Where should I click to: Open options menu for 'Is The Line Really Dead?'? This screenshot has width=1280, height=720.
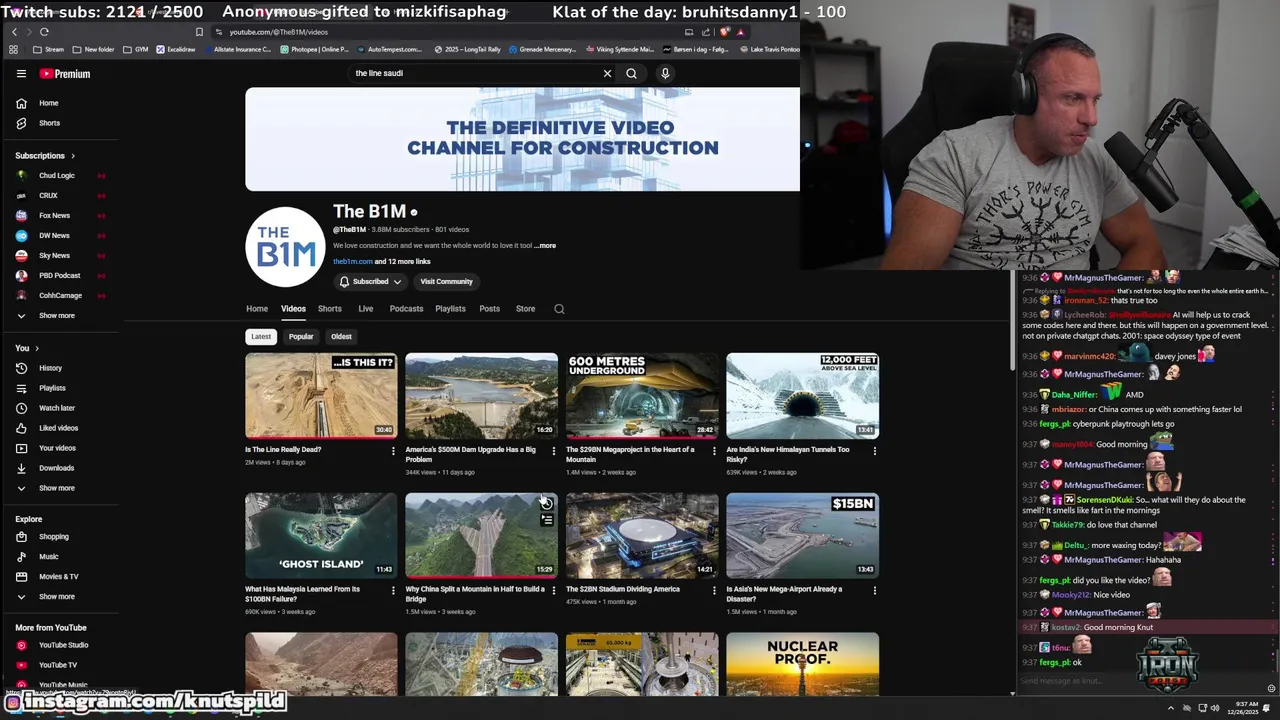point(393,451)
